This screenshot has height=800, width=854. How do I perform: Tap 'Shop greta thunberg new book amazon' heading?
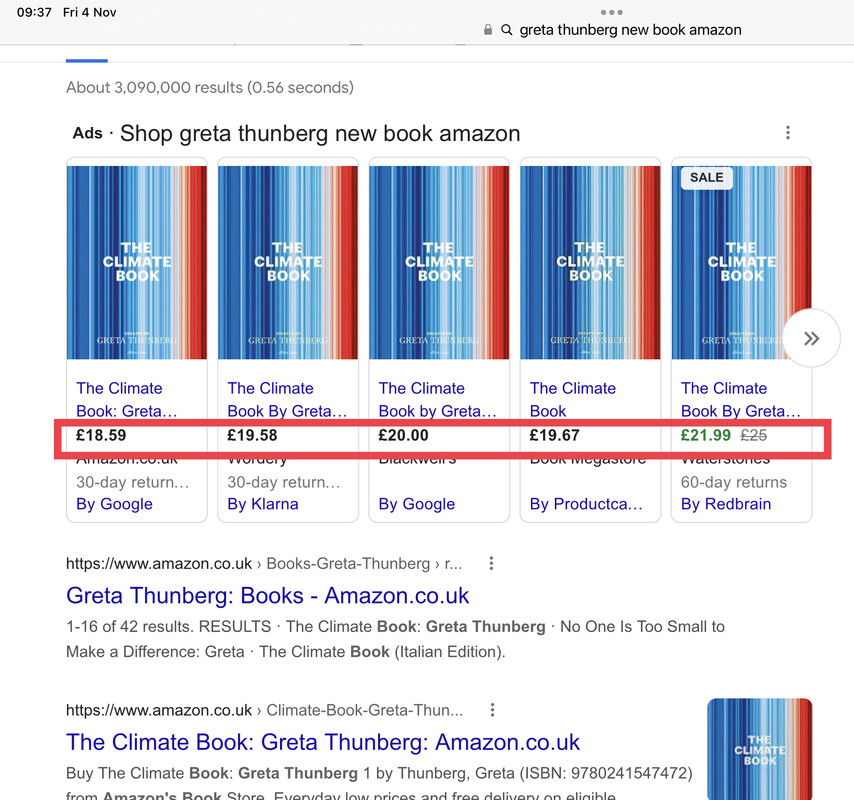(x=320, y=133)
